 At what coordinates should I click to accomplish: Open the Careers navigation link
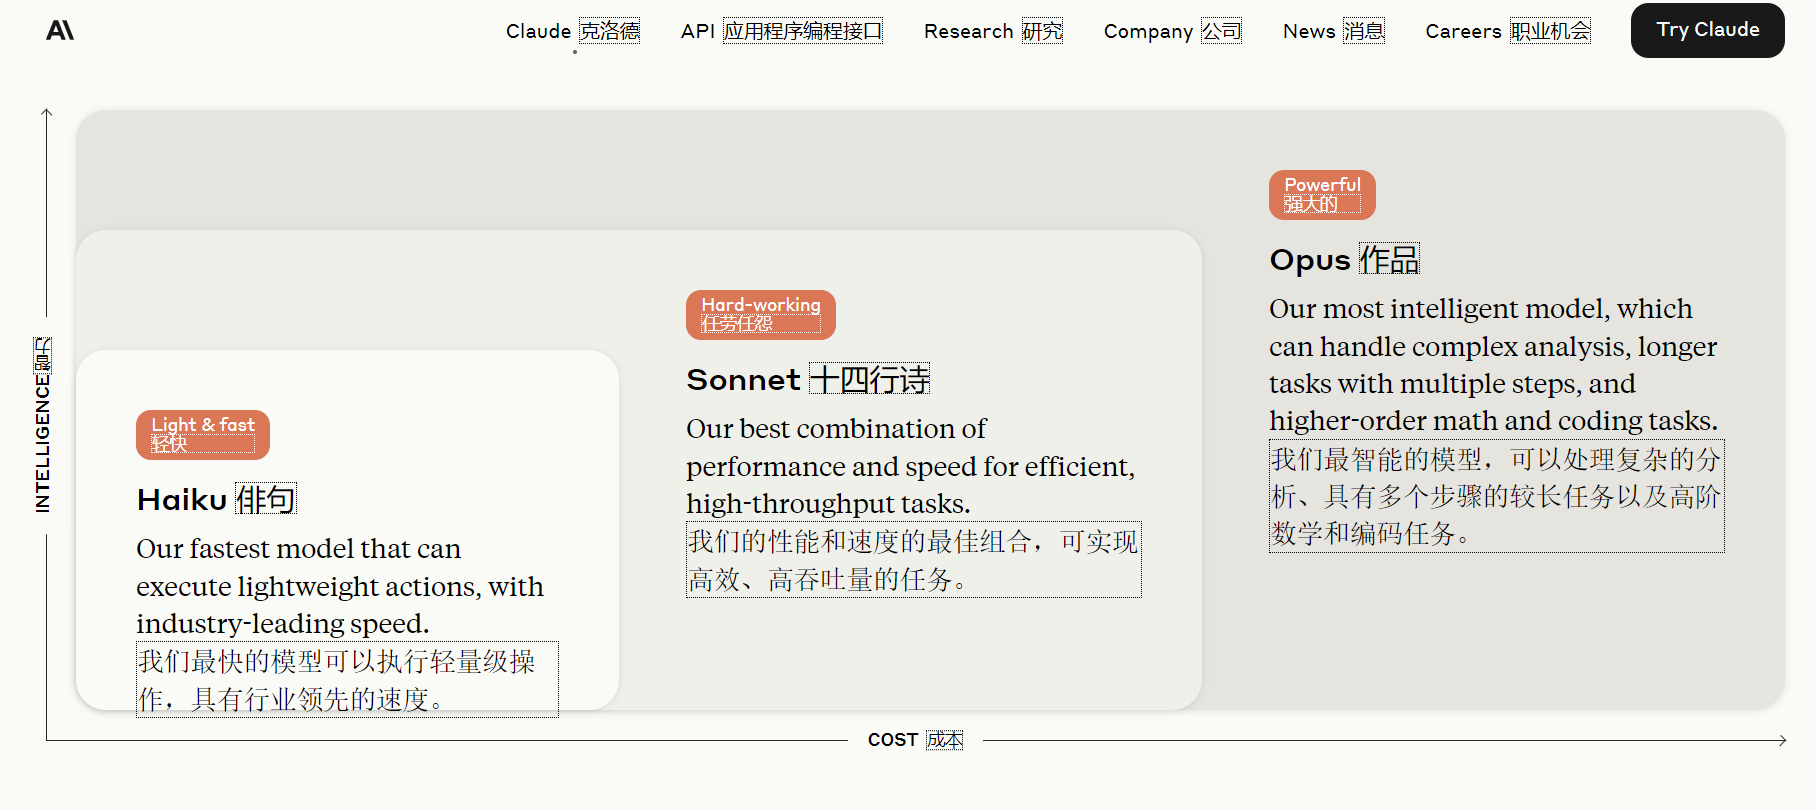coord(1508,31)
